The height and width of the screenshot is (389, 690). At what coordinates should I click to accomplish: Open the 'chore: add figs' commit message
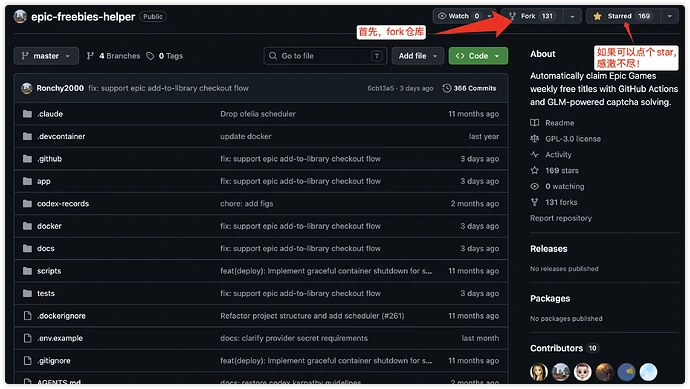(x=246, y=204)
